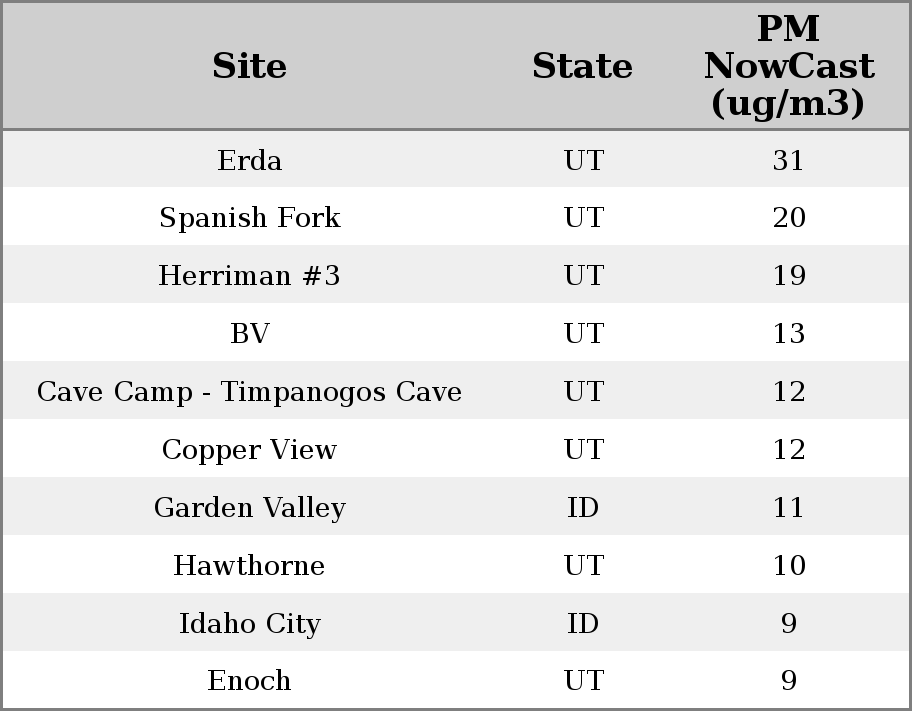Click the Hawthorne site name
912x711 pixels.
[x=249, y=566]
